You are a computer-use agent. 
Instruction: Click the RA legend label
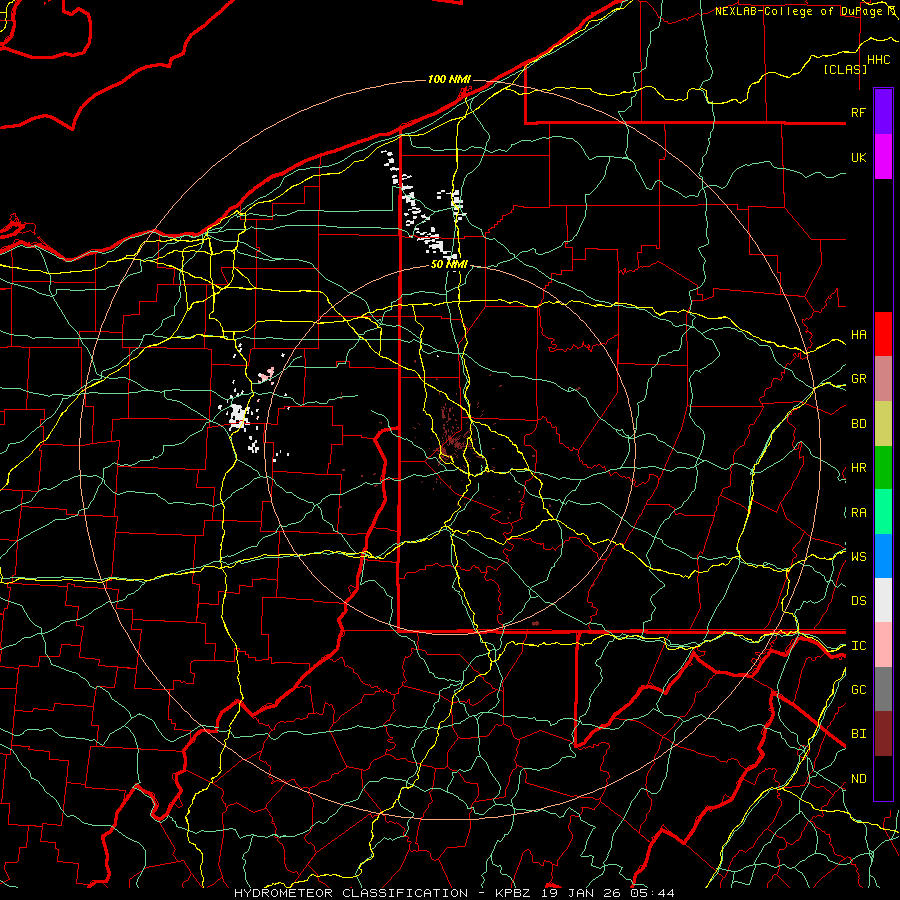(x=858, y=513)
